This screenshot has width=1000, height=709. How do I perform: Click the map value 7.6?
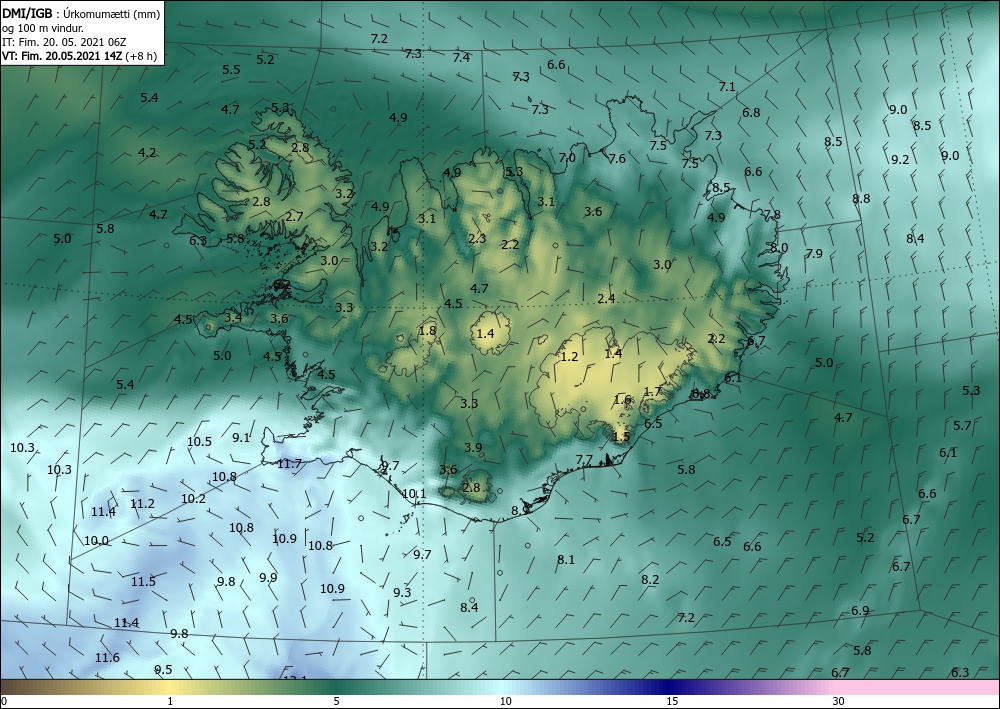pyautogui.click(x=617, y=159)
